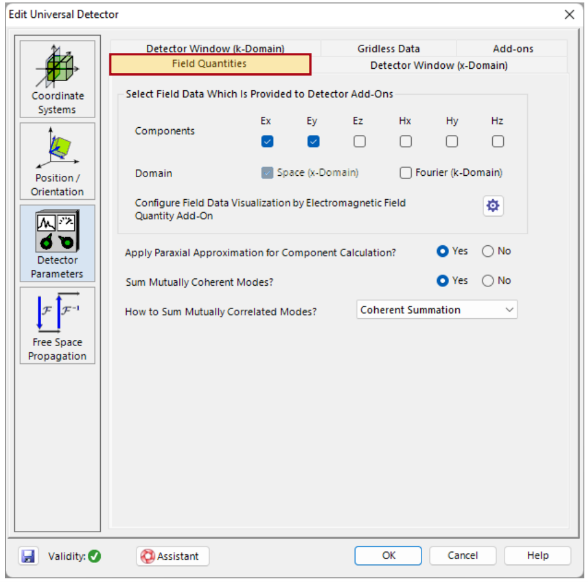This screenshot has height=582, width=588.
Task: Click the Space (x-Domain) checkbox
Action: click(267, 173)
